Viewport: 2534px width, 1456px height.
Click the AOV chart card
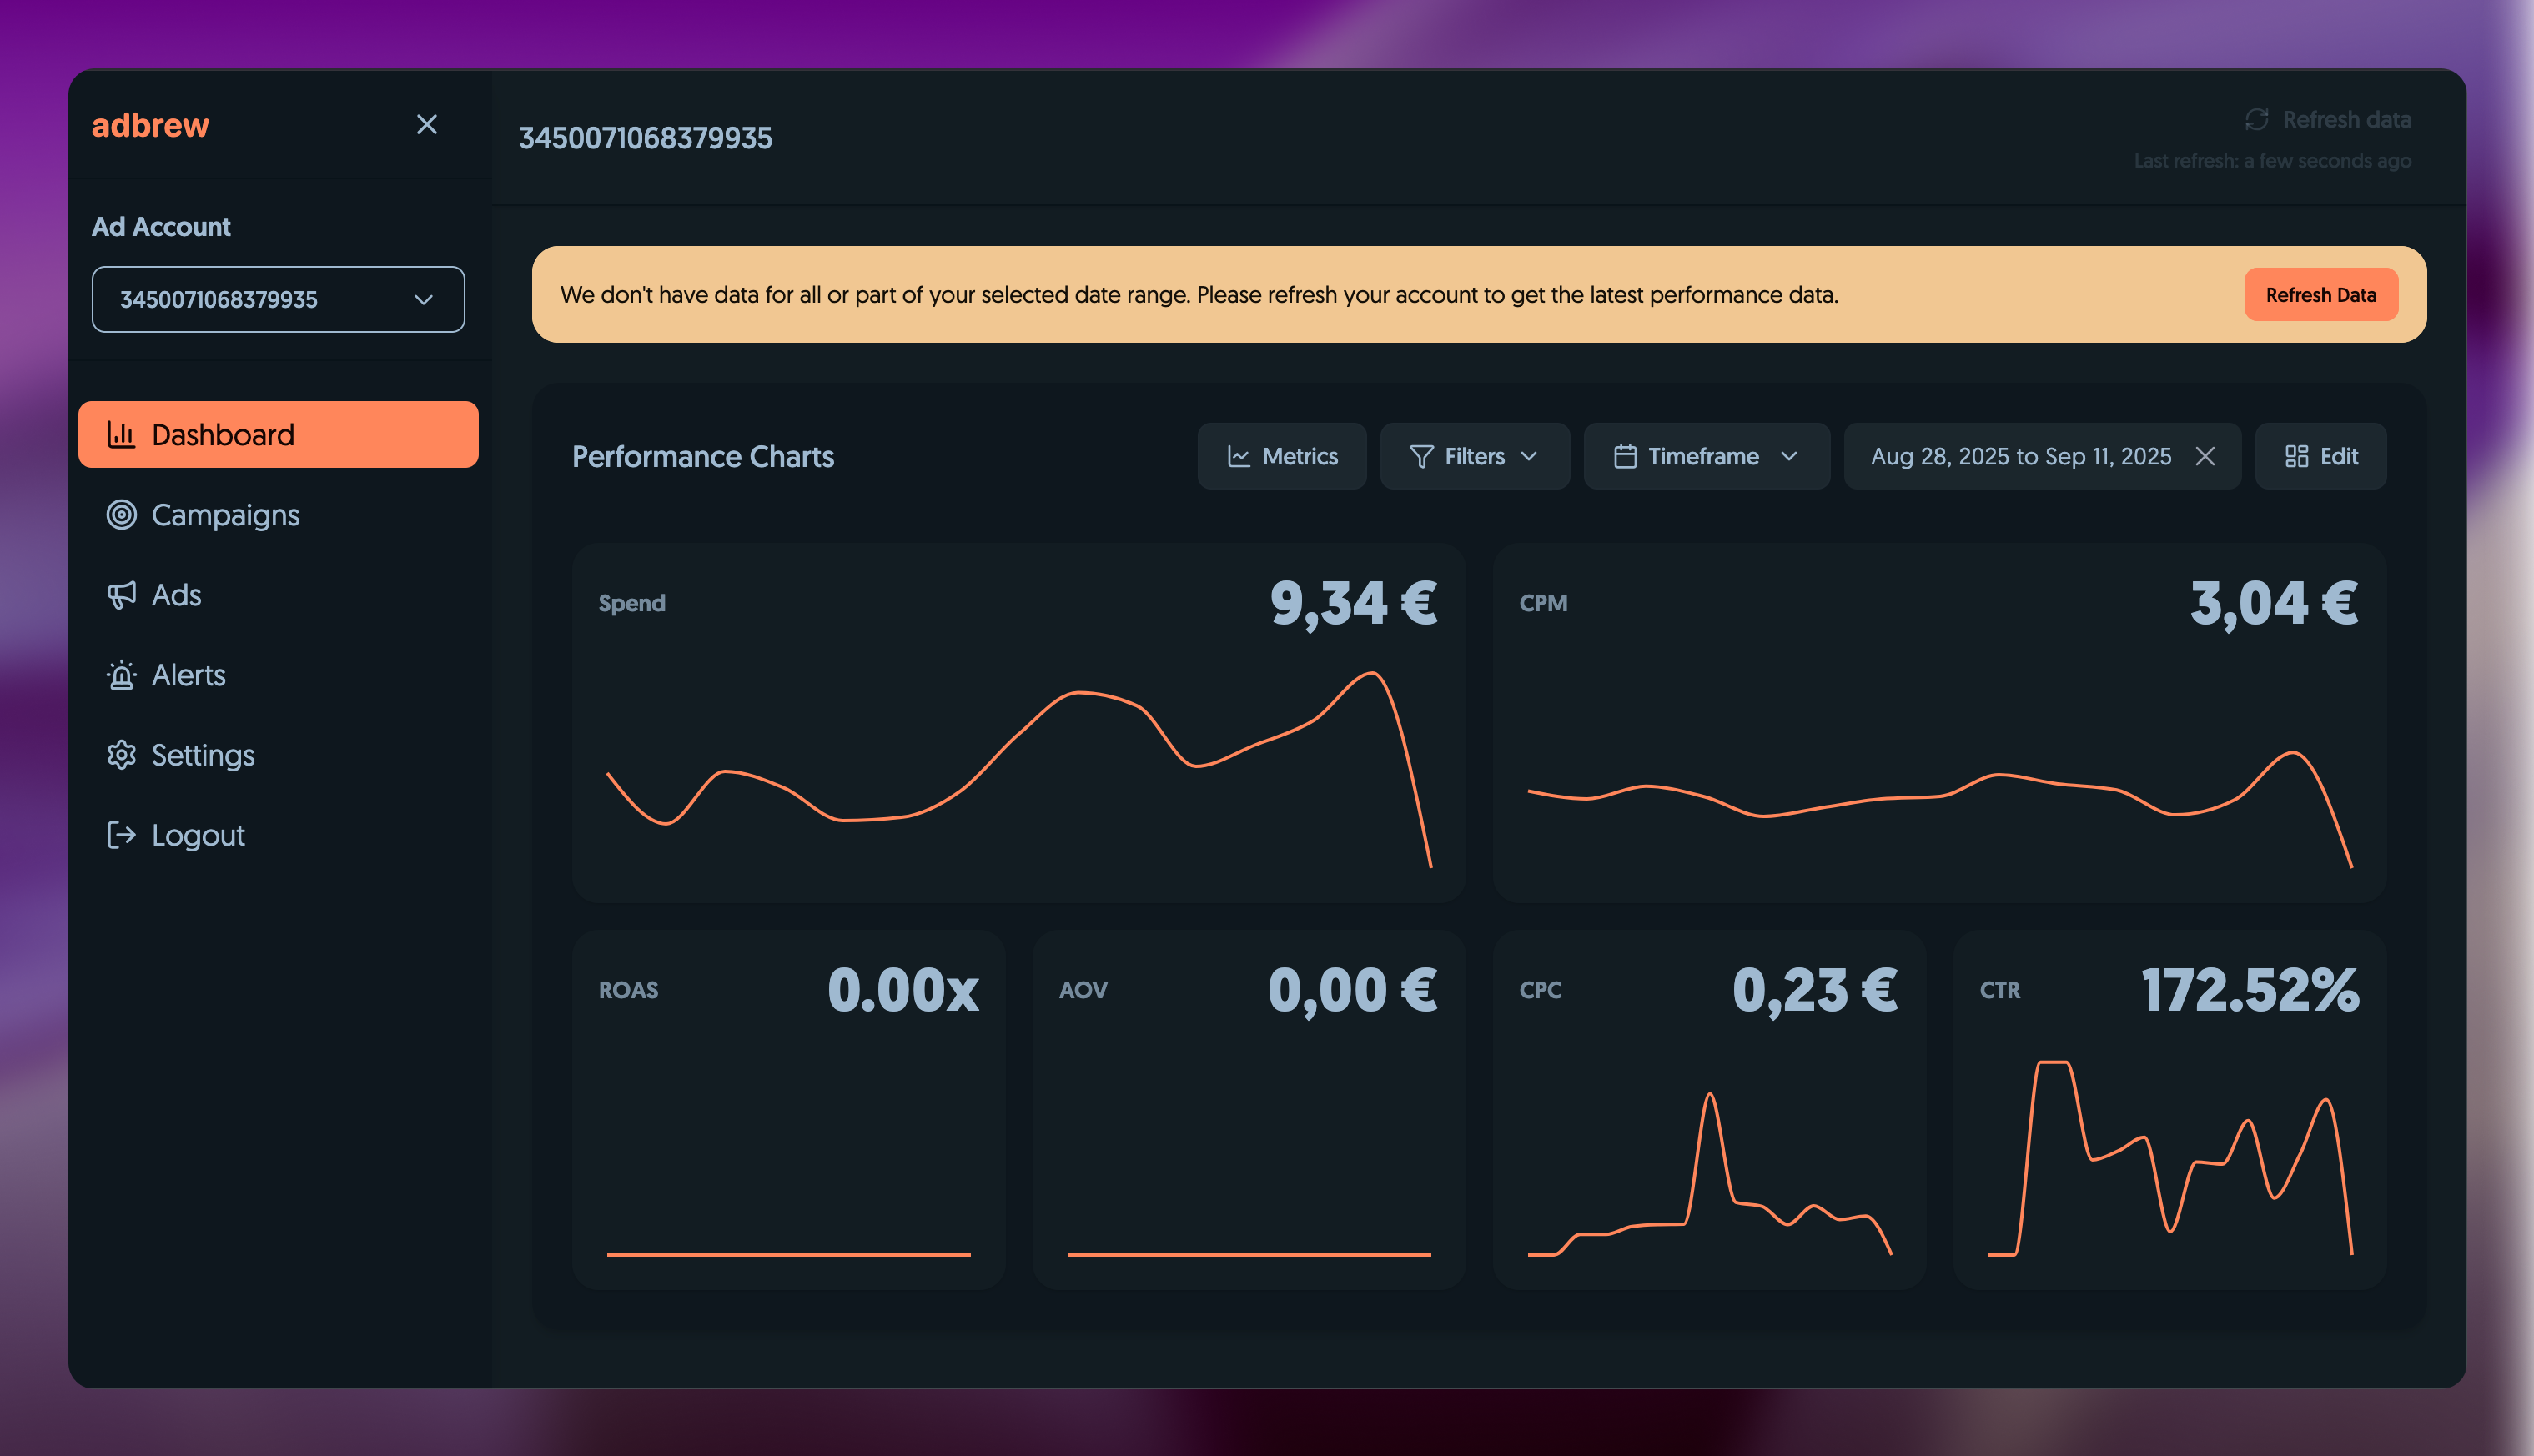tap(1248, 1109)
